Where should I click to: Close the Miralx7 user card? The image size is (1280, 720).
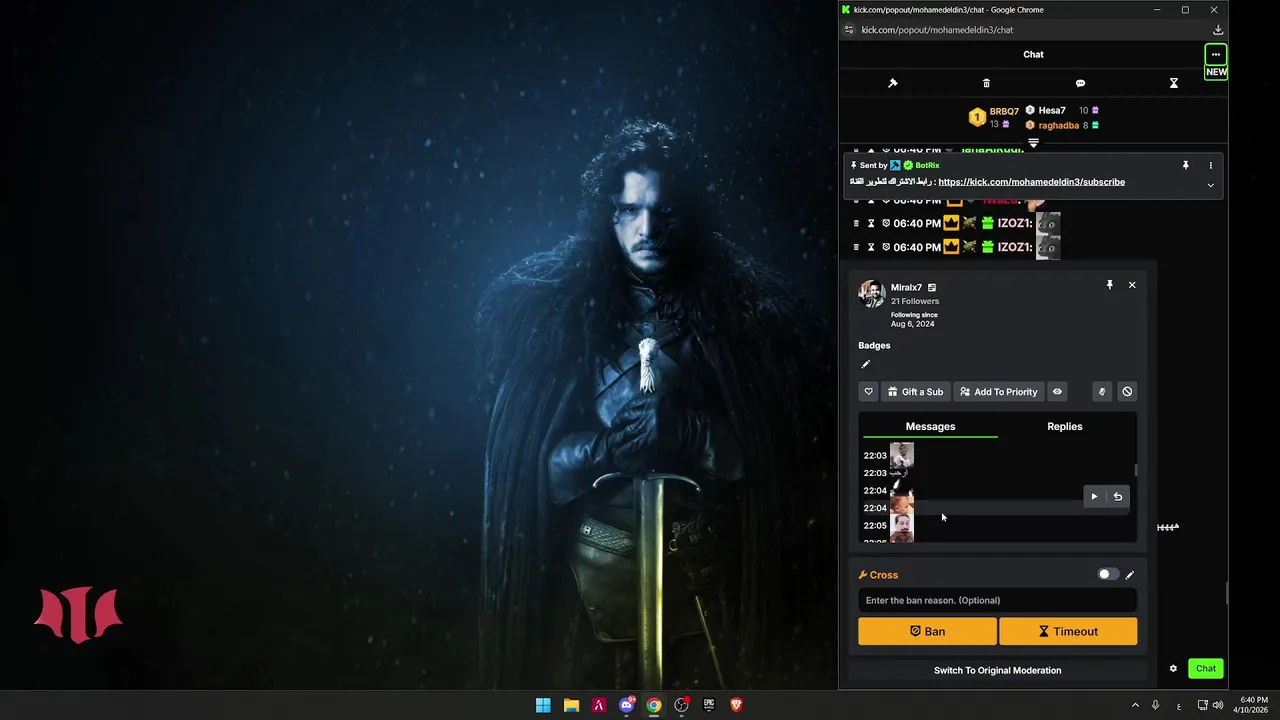[x=1132, y=285]
